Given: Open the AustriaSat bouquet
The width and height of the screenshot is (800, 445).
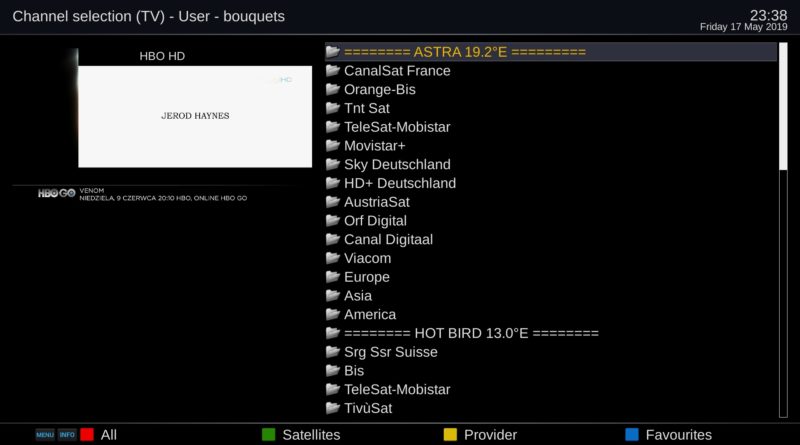Looking at the screenshot, I should [x=551, y=202].
